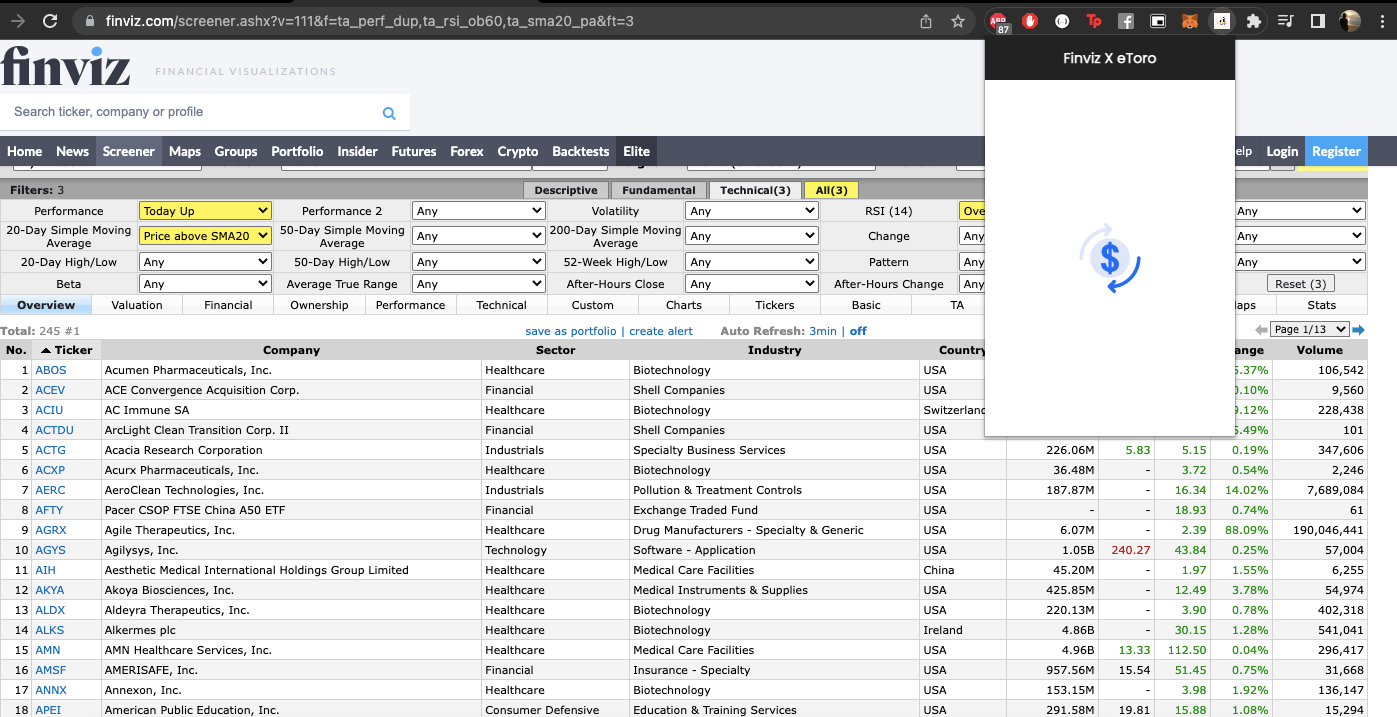Open Crypto in the navigation bar
This screenshot has width=1397, height=717.
(x=518, y=151)
